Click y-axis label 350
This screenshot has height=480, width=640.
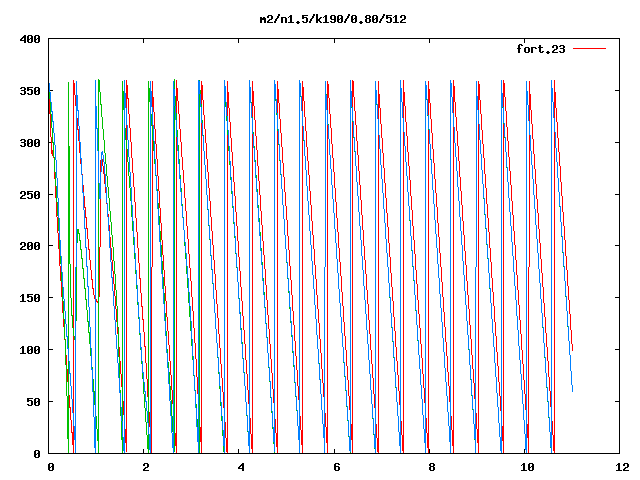click(x=30, y=91)
